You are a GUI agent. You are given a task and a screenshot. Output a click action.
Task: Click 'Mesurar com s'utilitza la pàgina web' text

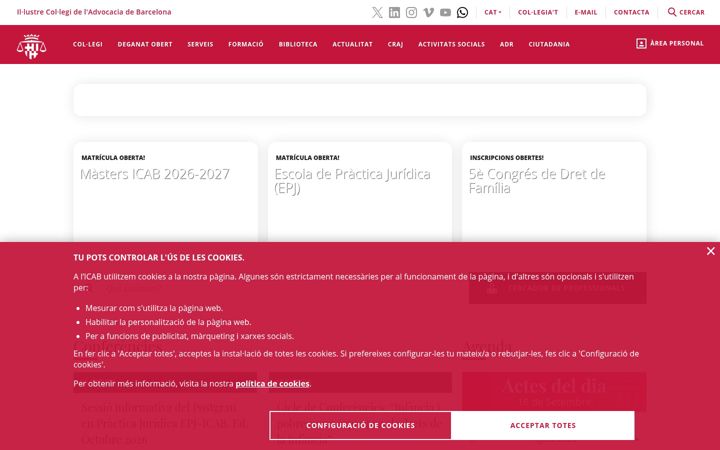click(154, 308)
